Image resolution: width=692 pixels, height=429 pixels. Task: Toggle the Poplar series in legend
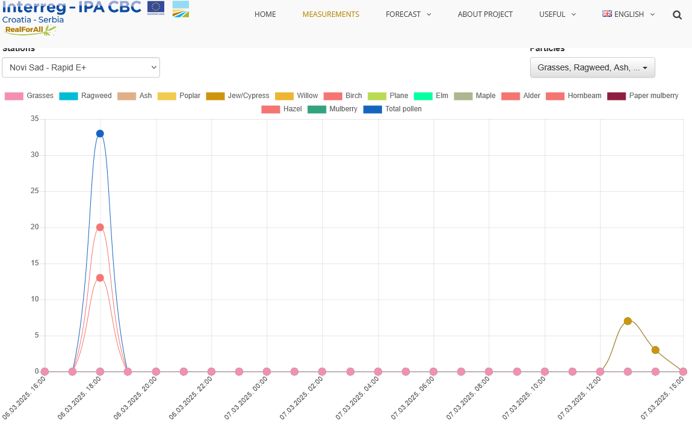pyautogui.click(x=179, y=96)
